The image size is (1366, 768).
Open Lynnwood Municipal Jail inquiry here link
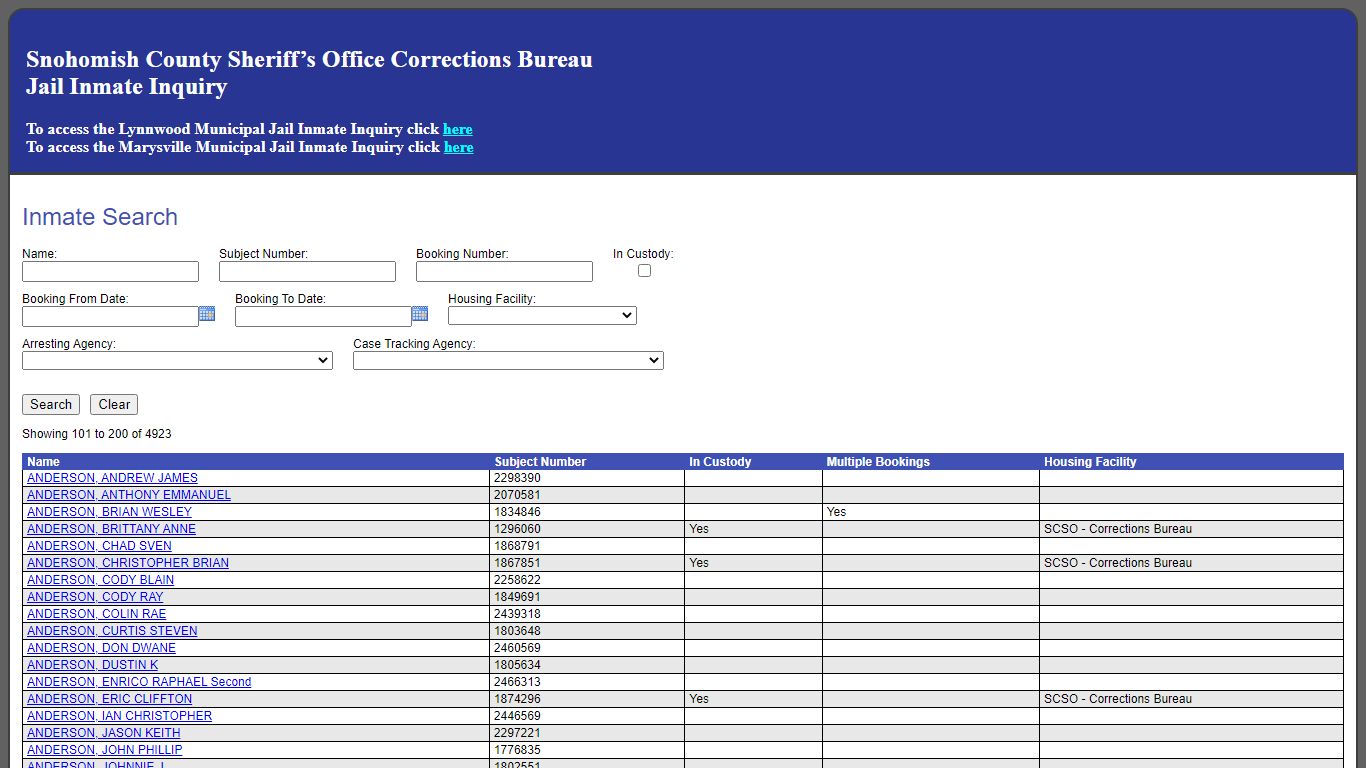(x=458, y=129)
